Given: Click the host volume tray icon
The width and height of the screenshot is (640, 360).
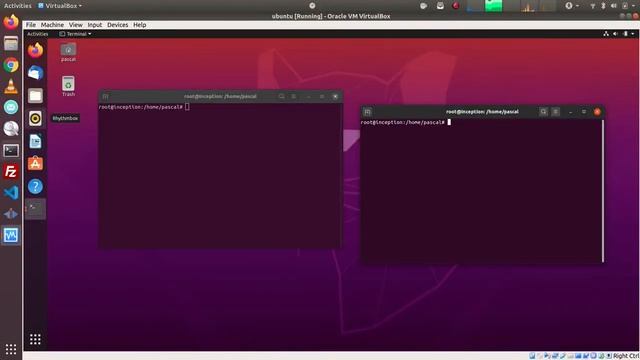Looking at the screenshot, I should point(614,6).
